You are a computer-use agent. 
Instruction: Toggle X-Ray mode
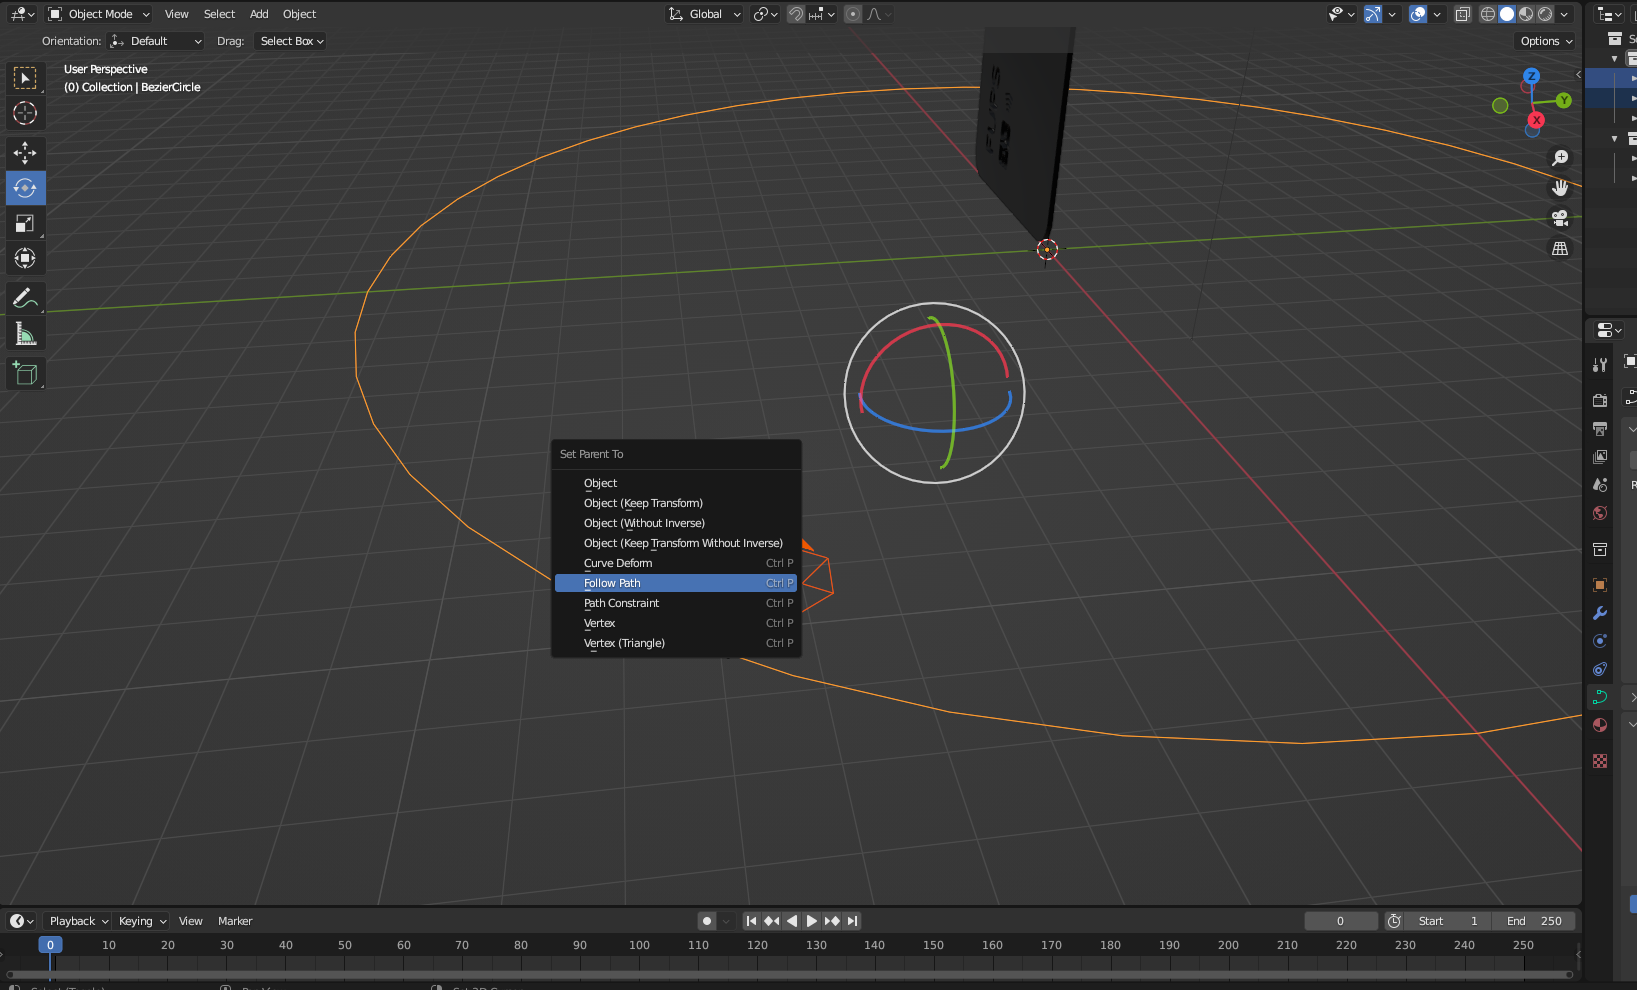(1463, 14)
